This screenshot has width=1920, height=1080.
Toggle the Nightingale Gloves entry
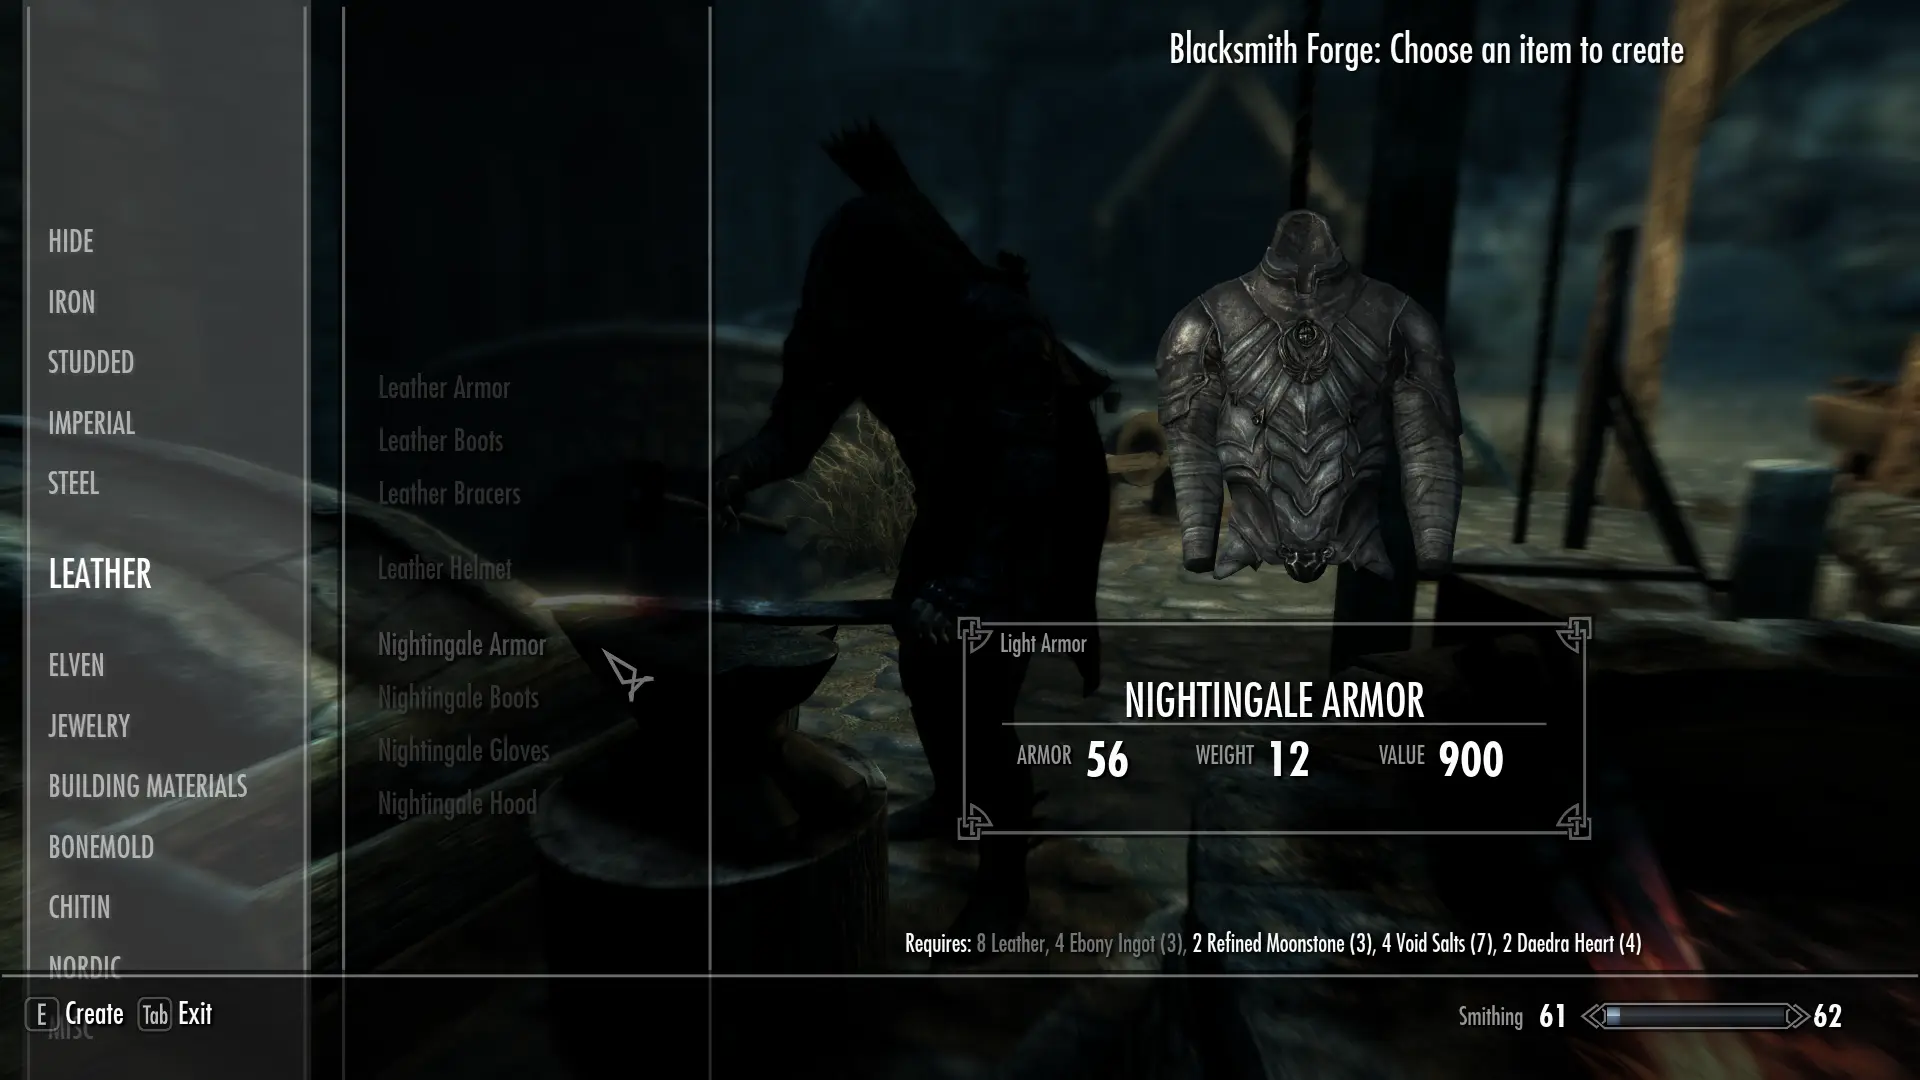(463, 749)
